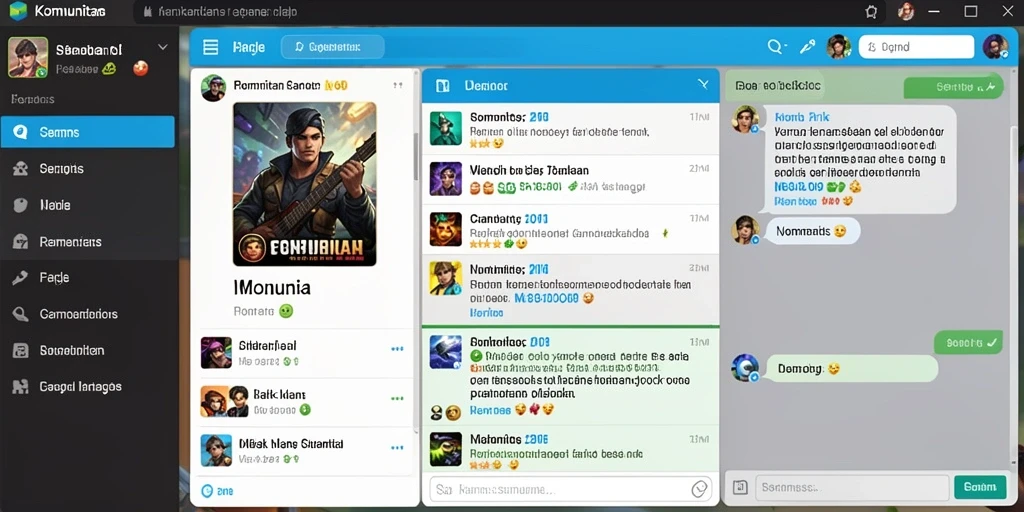Click the chat message input at bottom right

pyautogui.click(x=852, y=487)
